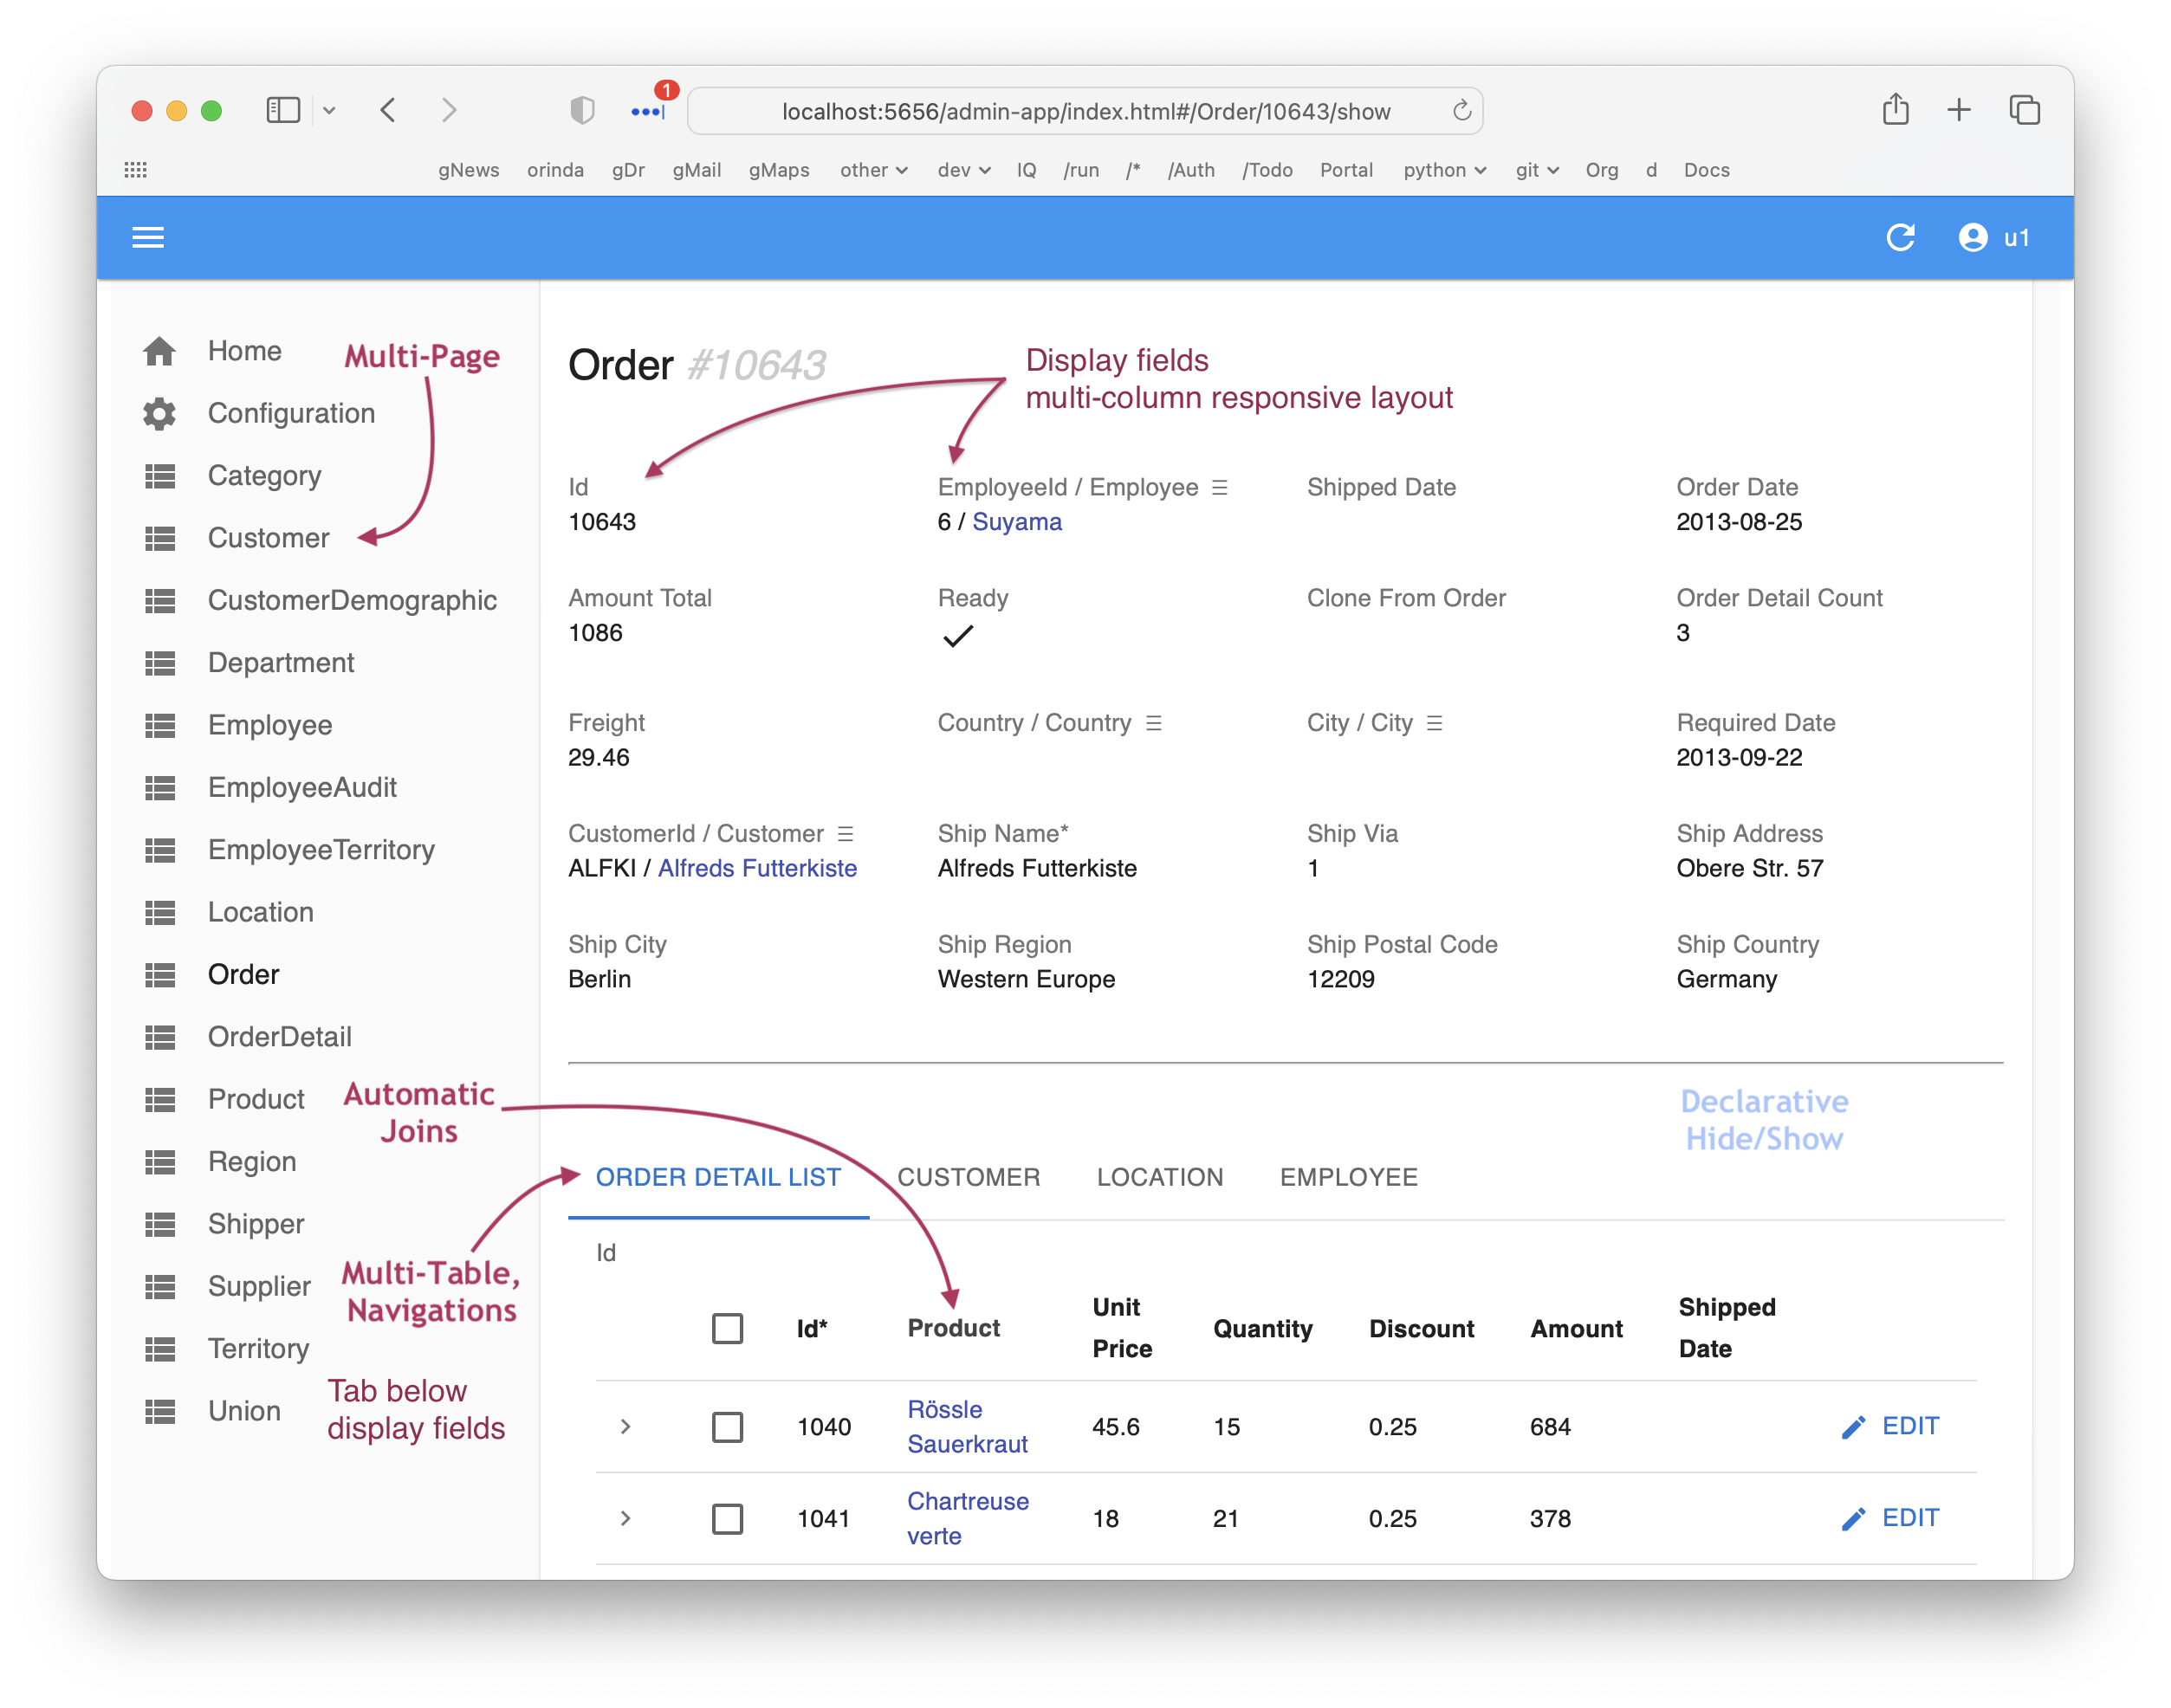Show tab overview icon in Safari

click(2024, 110)
